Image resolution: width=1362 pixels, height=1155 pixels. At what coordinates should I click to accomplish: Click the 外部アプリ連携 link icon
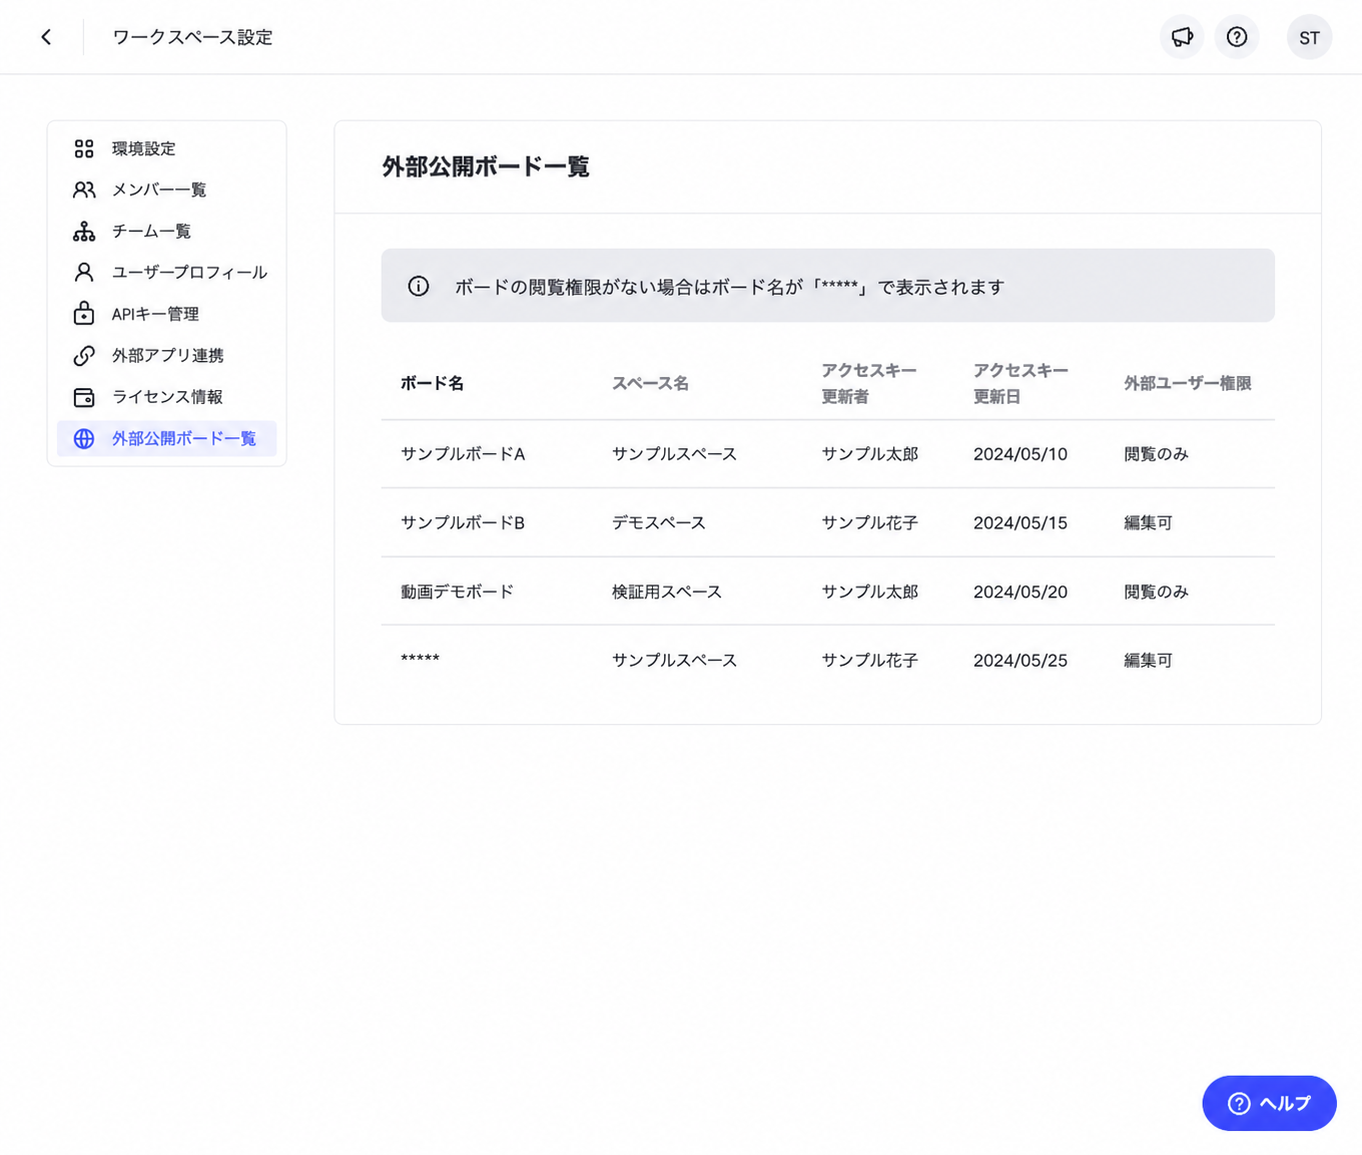84,355
